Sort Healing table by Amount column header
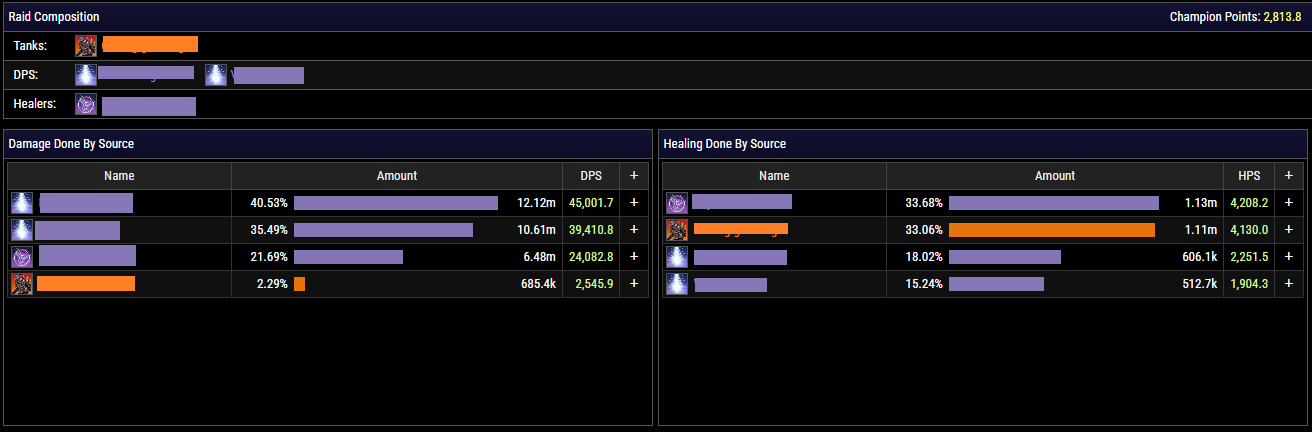The width and height of the screenshot is (1312, 432). pyautogui.click(x=1055, y=176)
